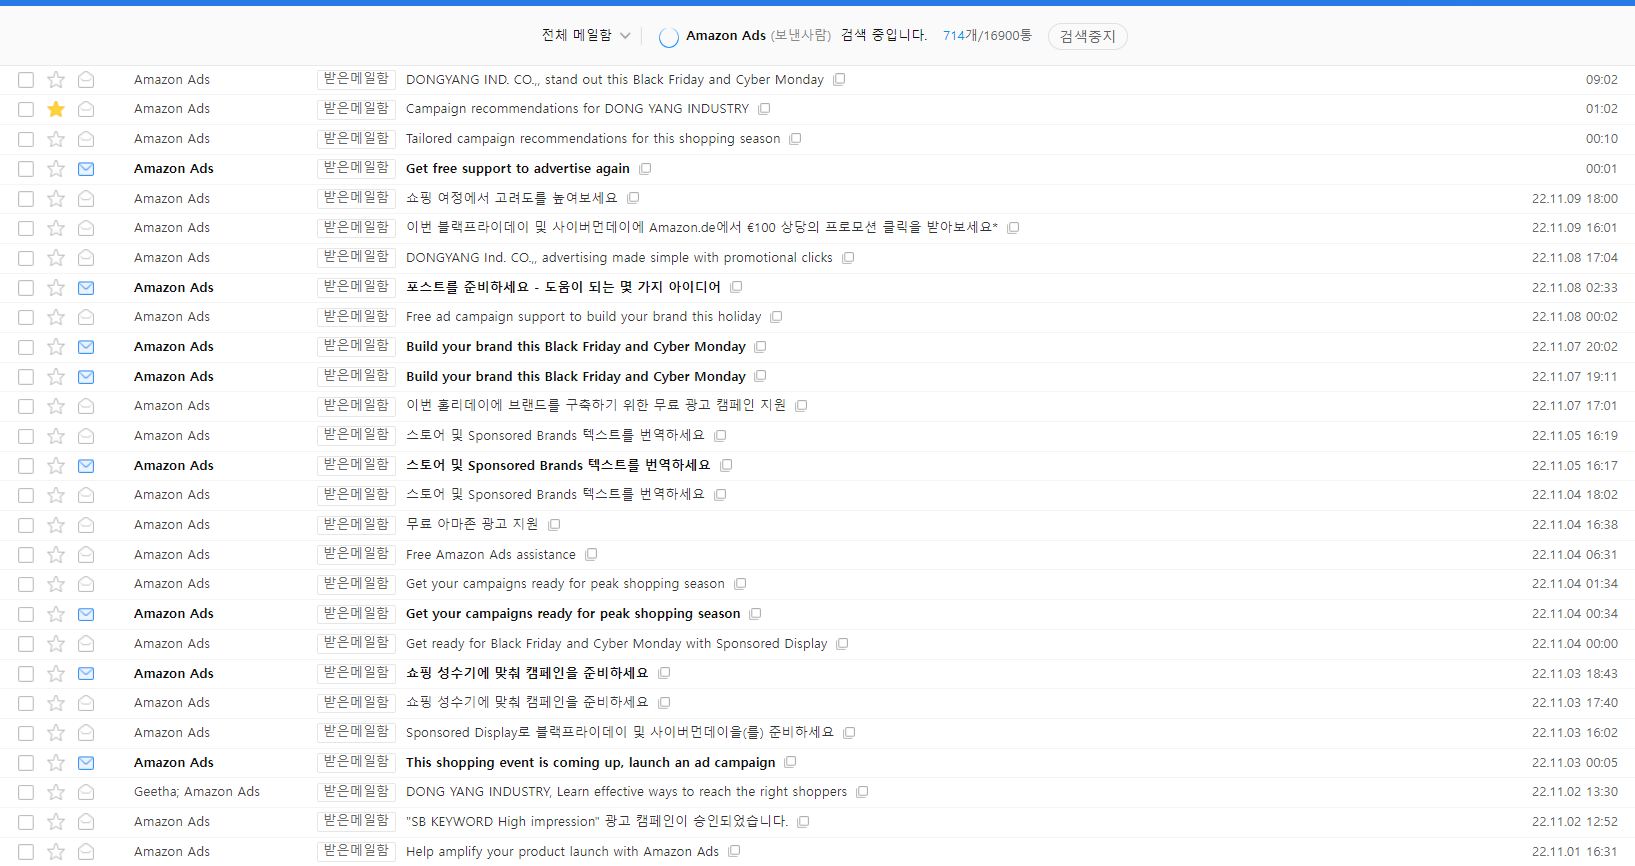Open preview icon beside Free Amazon Ads assistance
This screenshot has height=866, width=1635.
(591, 554)
